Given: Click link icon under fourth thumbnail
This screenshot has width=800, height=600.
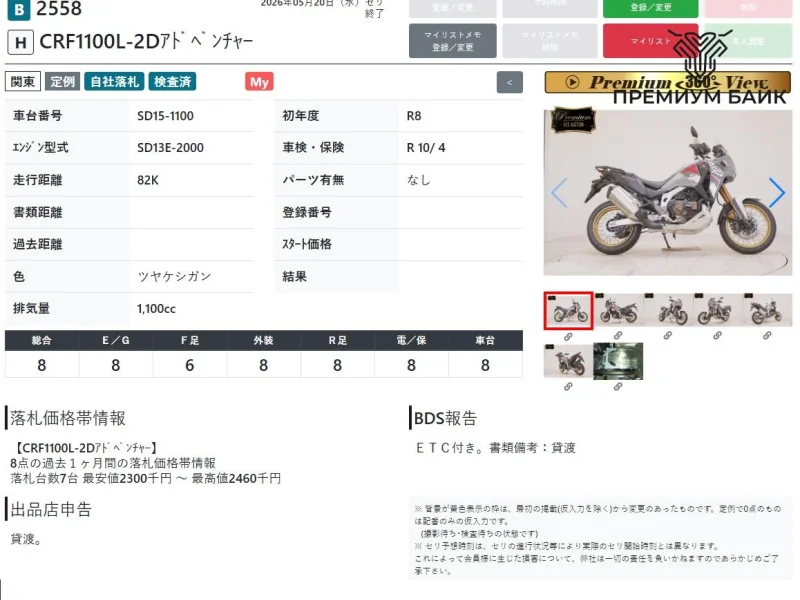Looking at the screenshot, I should [717, 336].
